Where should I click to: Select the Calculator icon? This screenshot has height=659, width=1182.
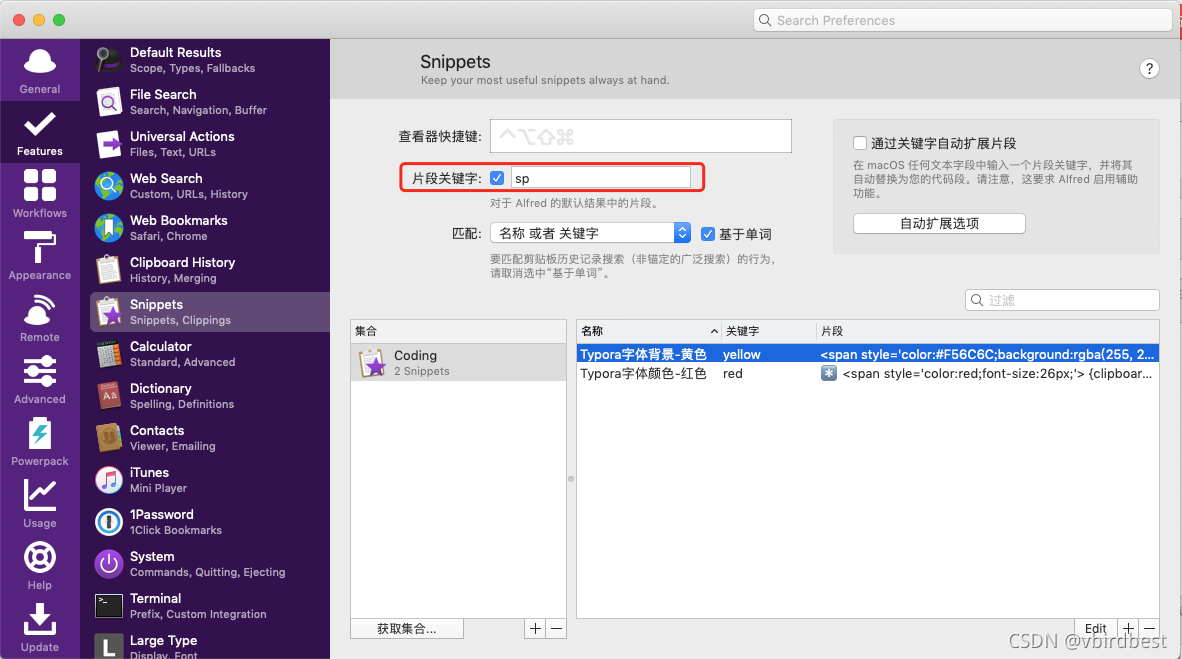pyautogui.click(x=109, y=354)
